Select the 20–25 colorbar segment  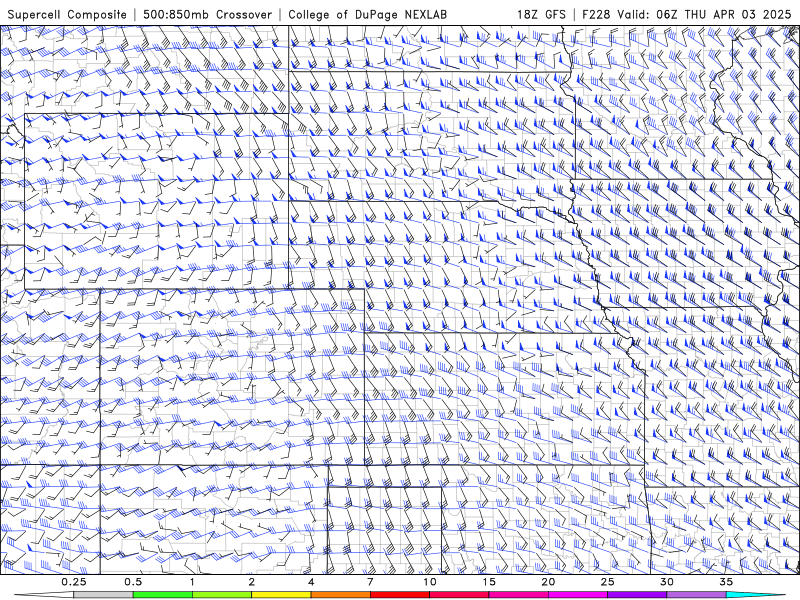pos(578,595)
